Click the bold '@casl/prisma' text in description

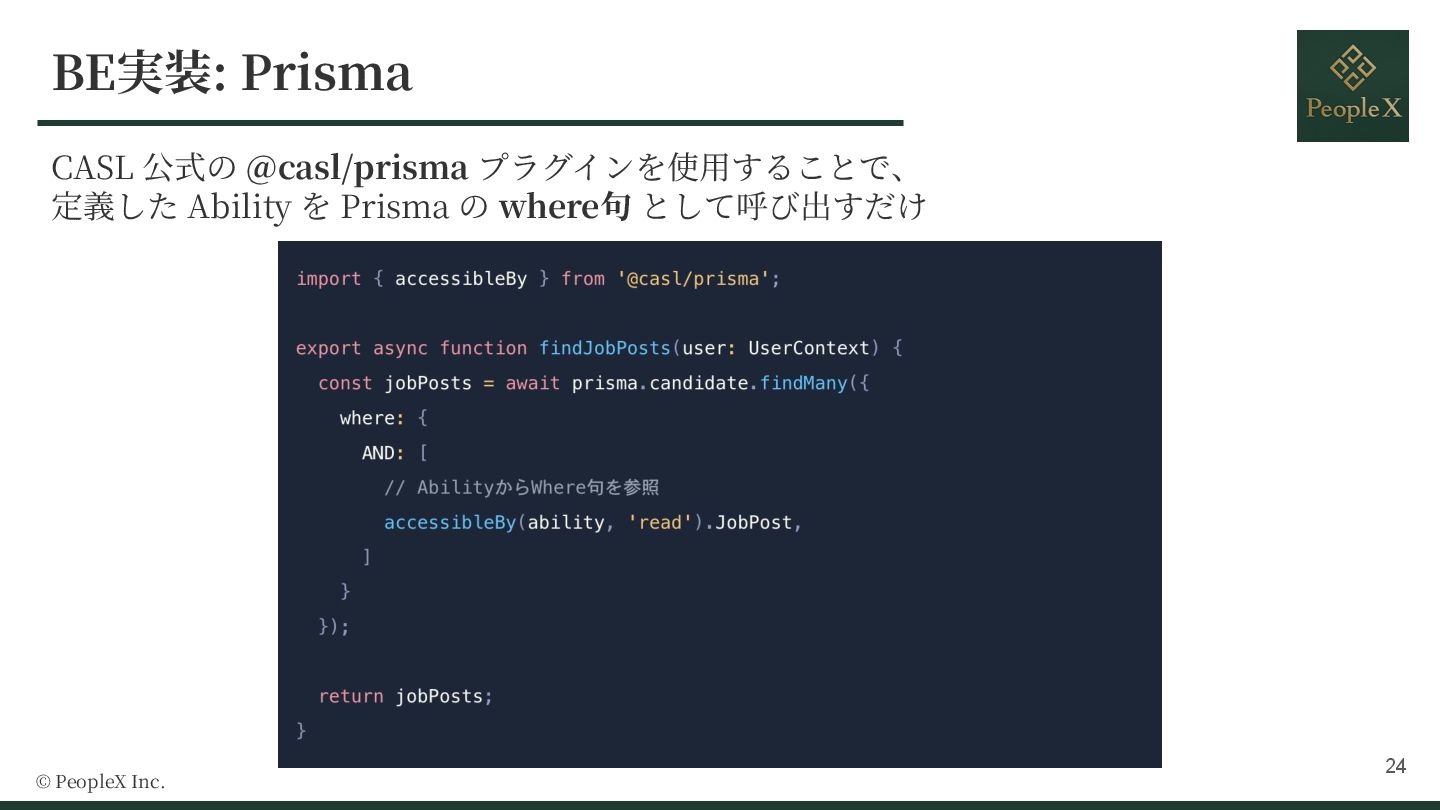[x=356, y=167]
